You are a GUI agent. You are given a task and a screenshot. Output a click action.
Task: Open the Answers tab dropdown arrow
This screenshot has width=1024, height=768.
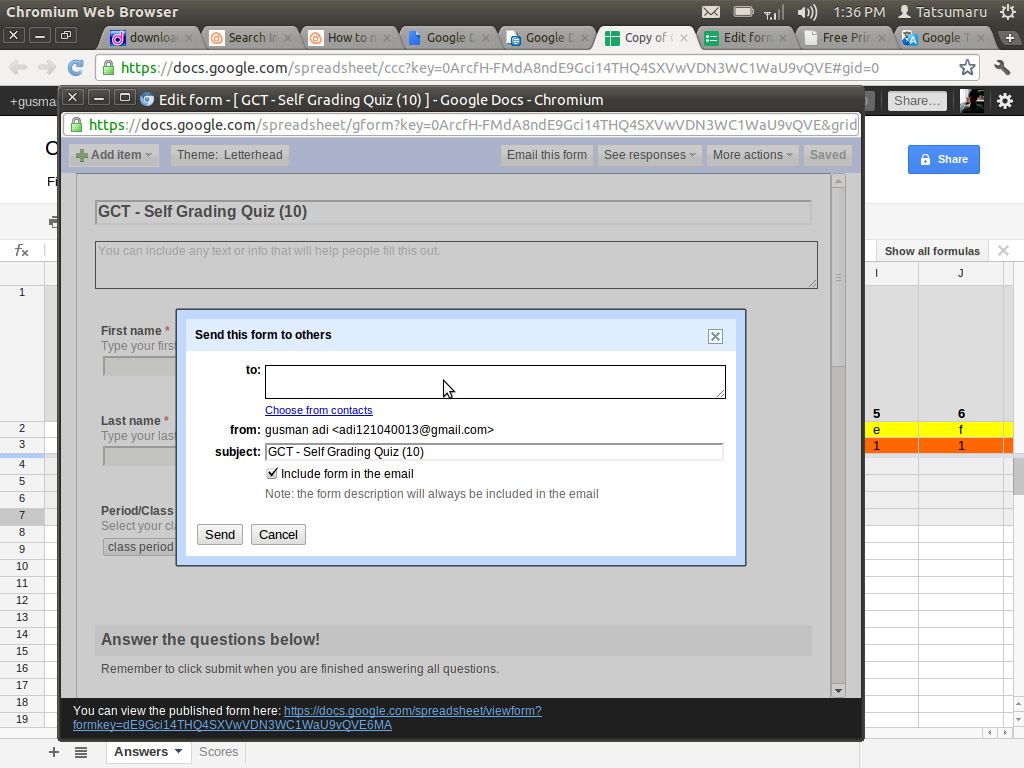(x=178, y=751)
